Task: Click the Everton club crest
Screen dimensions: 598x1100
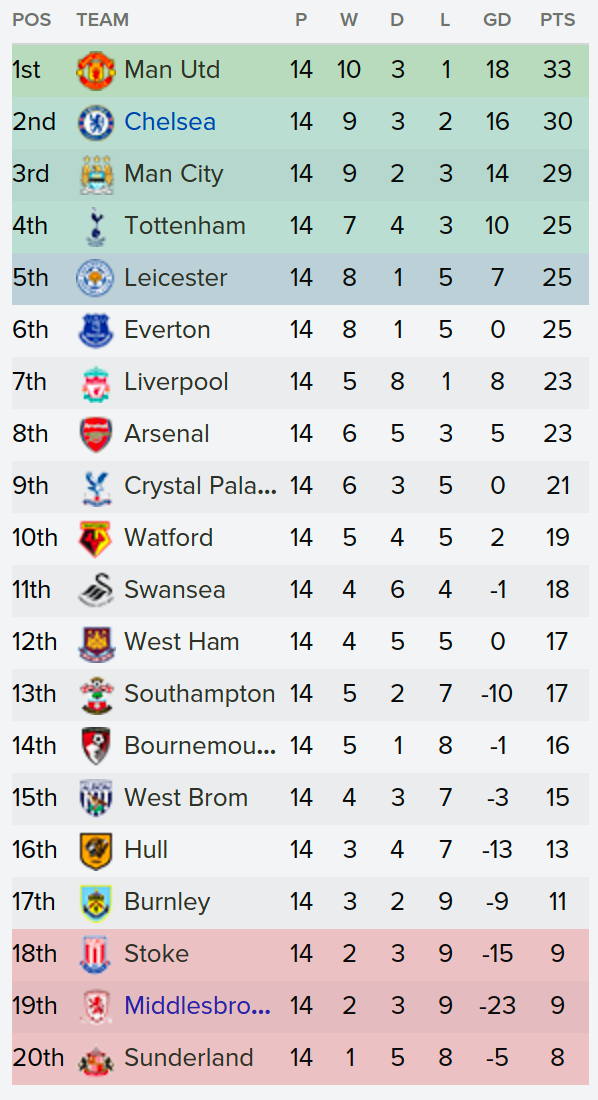Action: tap(95, 330)
